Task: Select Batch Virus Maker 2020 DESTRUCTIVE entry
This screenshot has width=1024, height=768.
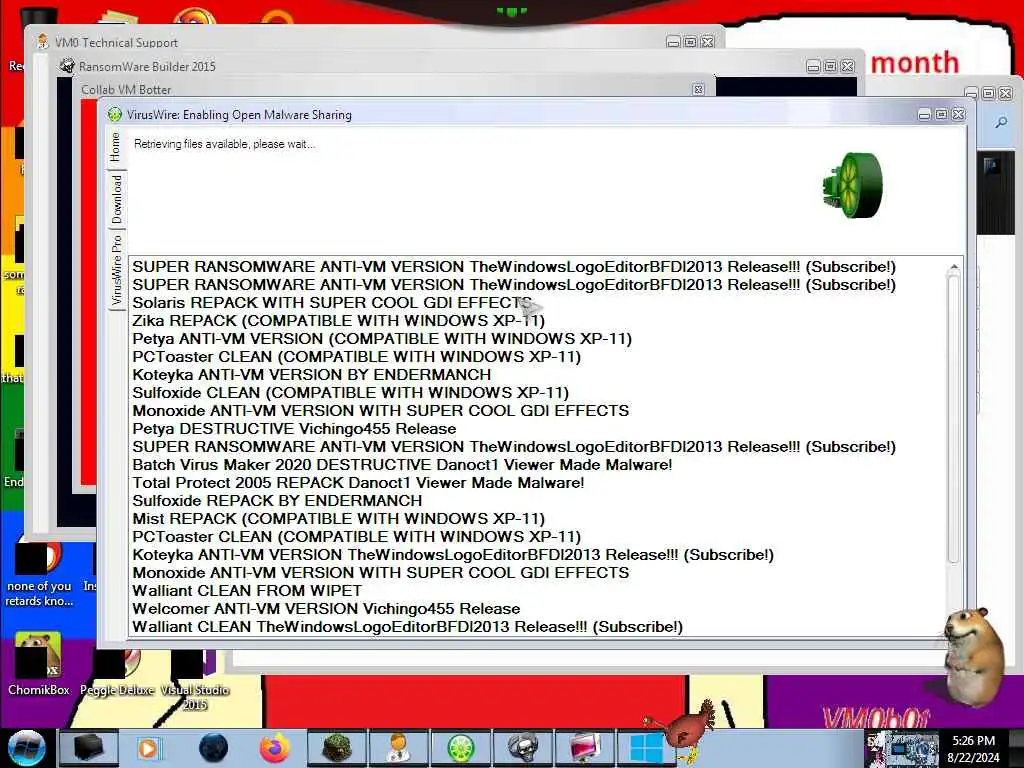Action: [x=402, y=464]
